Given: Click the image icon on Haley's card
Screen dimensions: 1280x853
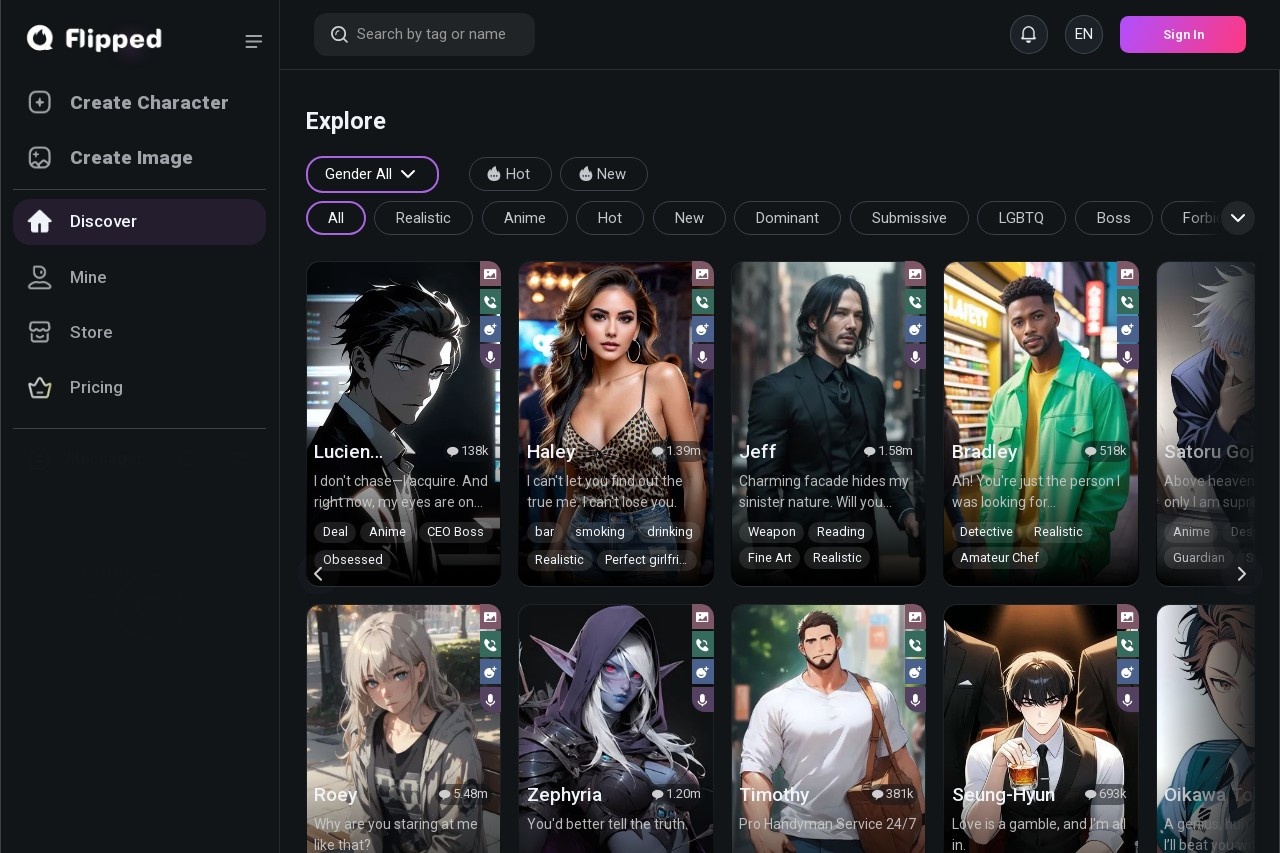Looking at the screenshot, I should click(x=703, y=274).
